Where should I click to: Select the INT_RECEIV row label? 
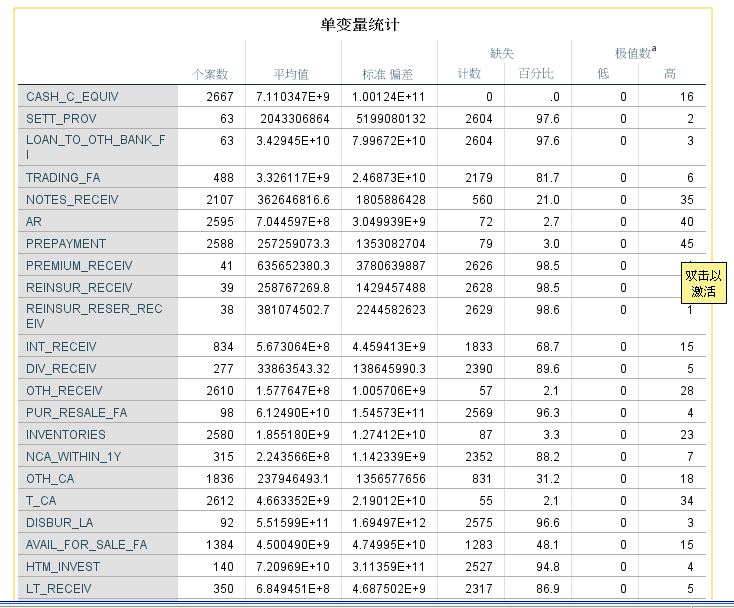[x=61, y=346]
